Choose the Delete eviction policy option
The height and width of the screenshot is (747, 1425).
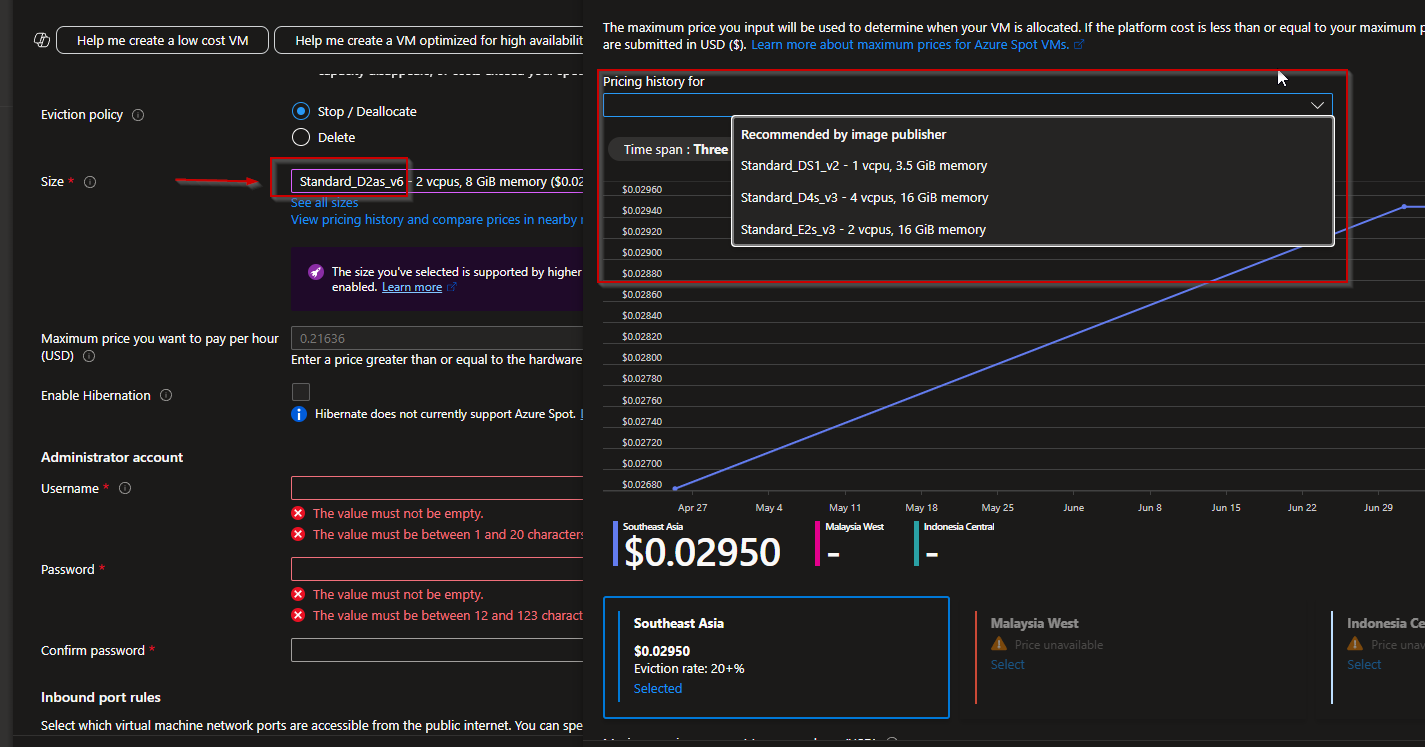[x=301, y=138]
